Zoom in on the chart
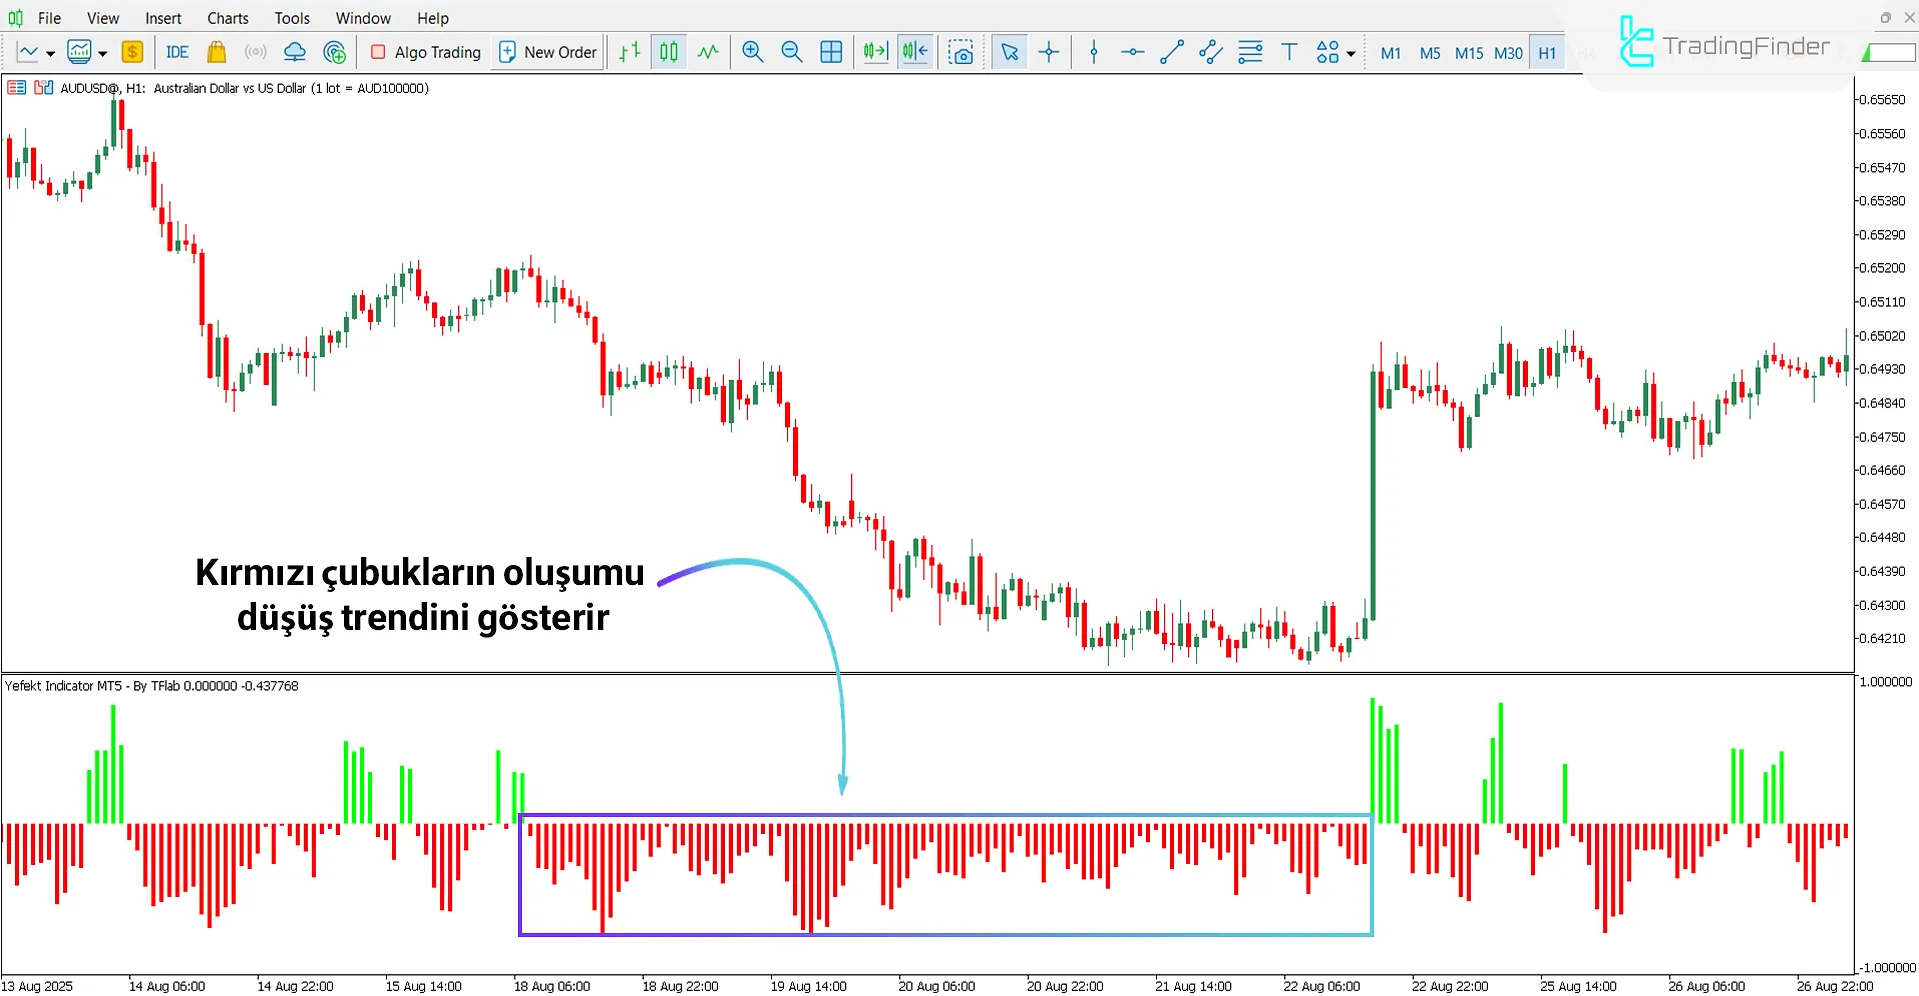The image size is (1919, 996). (x=753, y=52)
